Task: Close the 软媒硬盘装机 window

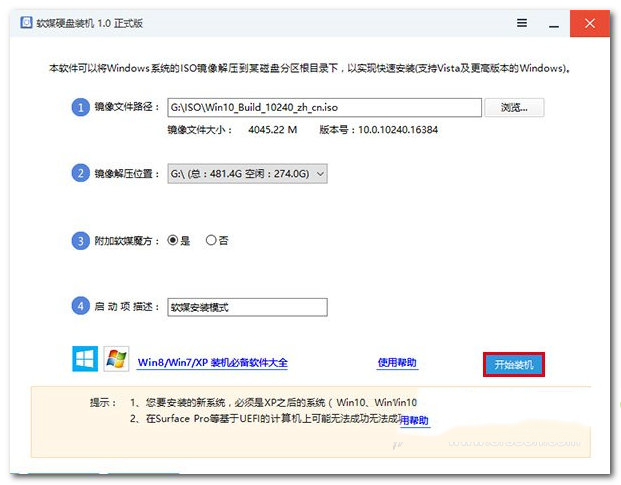Action: 590,23
